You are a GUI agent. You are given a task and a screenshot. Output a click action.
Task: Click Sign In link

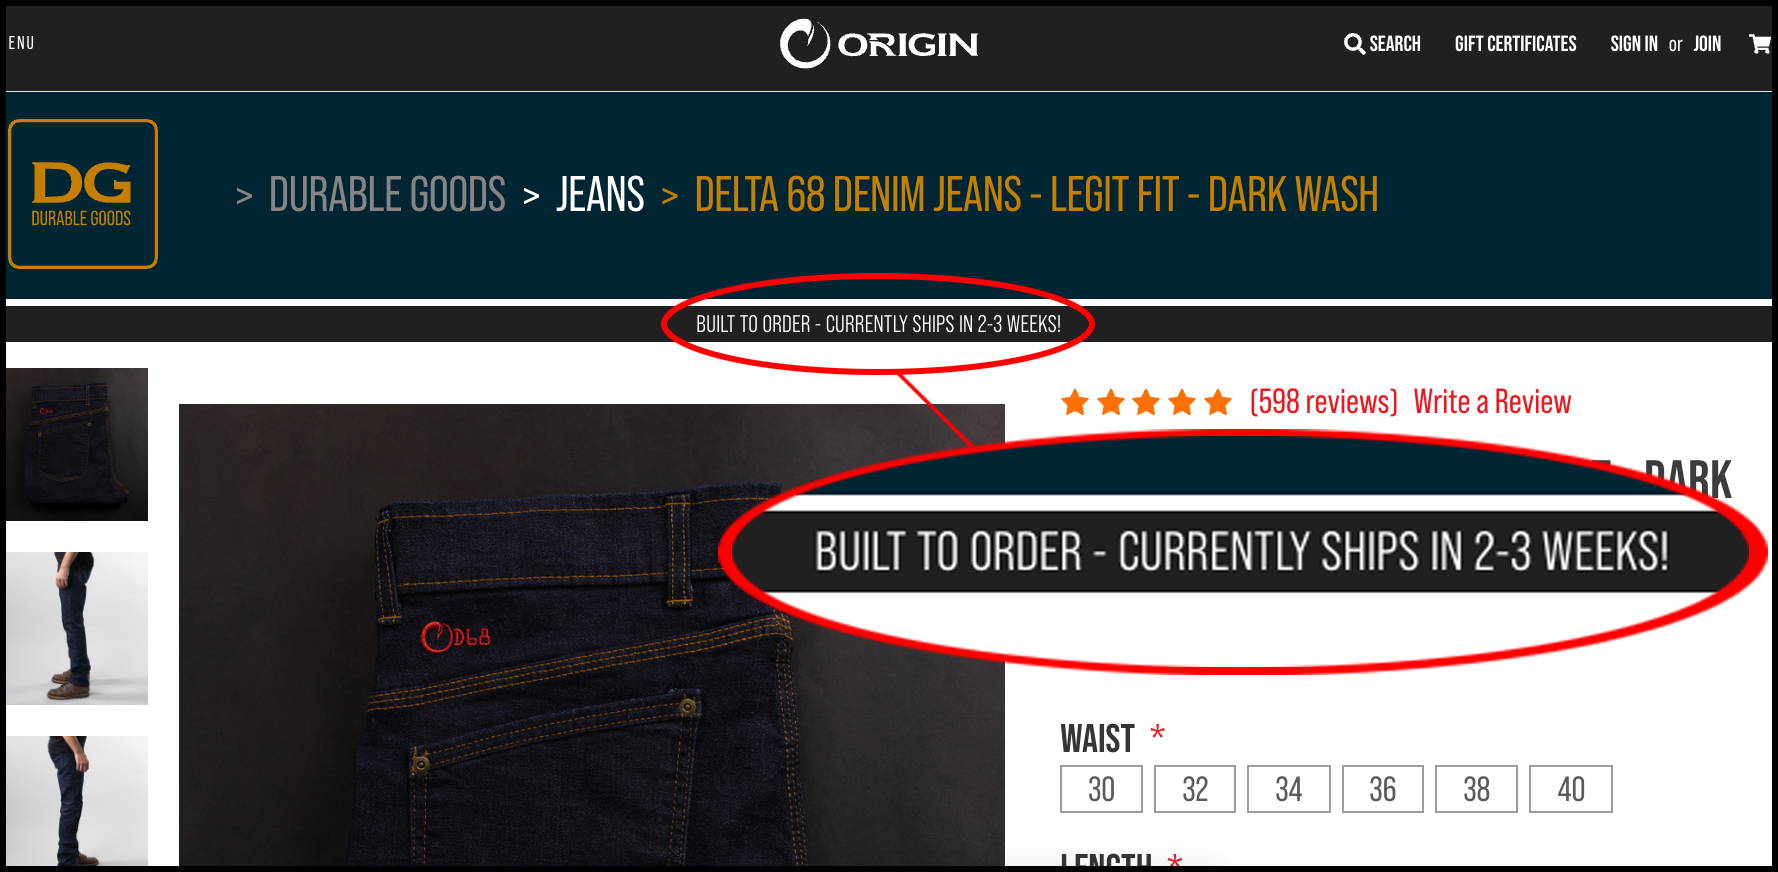[1634, 44]
